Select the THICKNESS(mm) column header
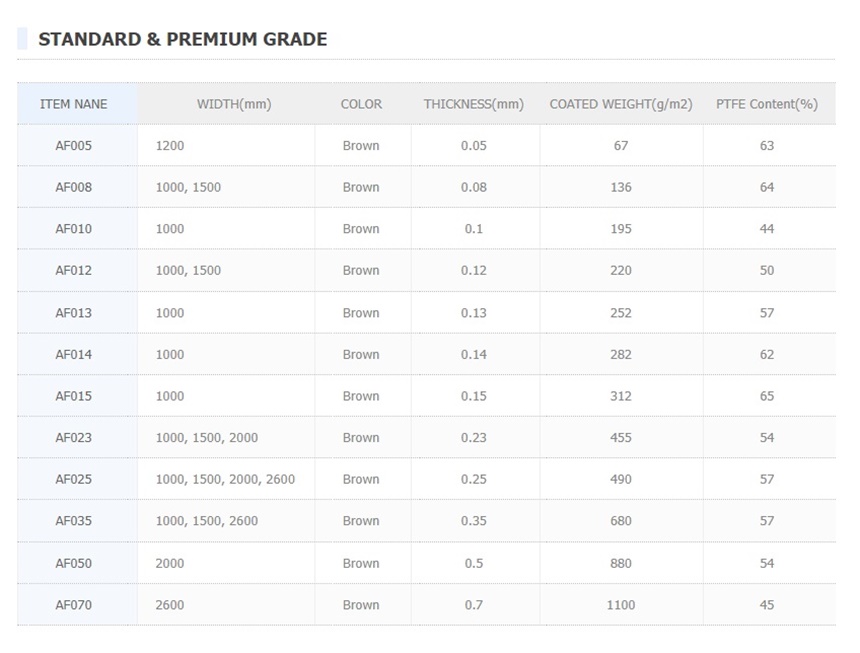 (x=473, y=104)
